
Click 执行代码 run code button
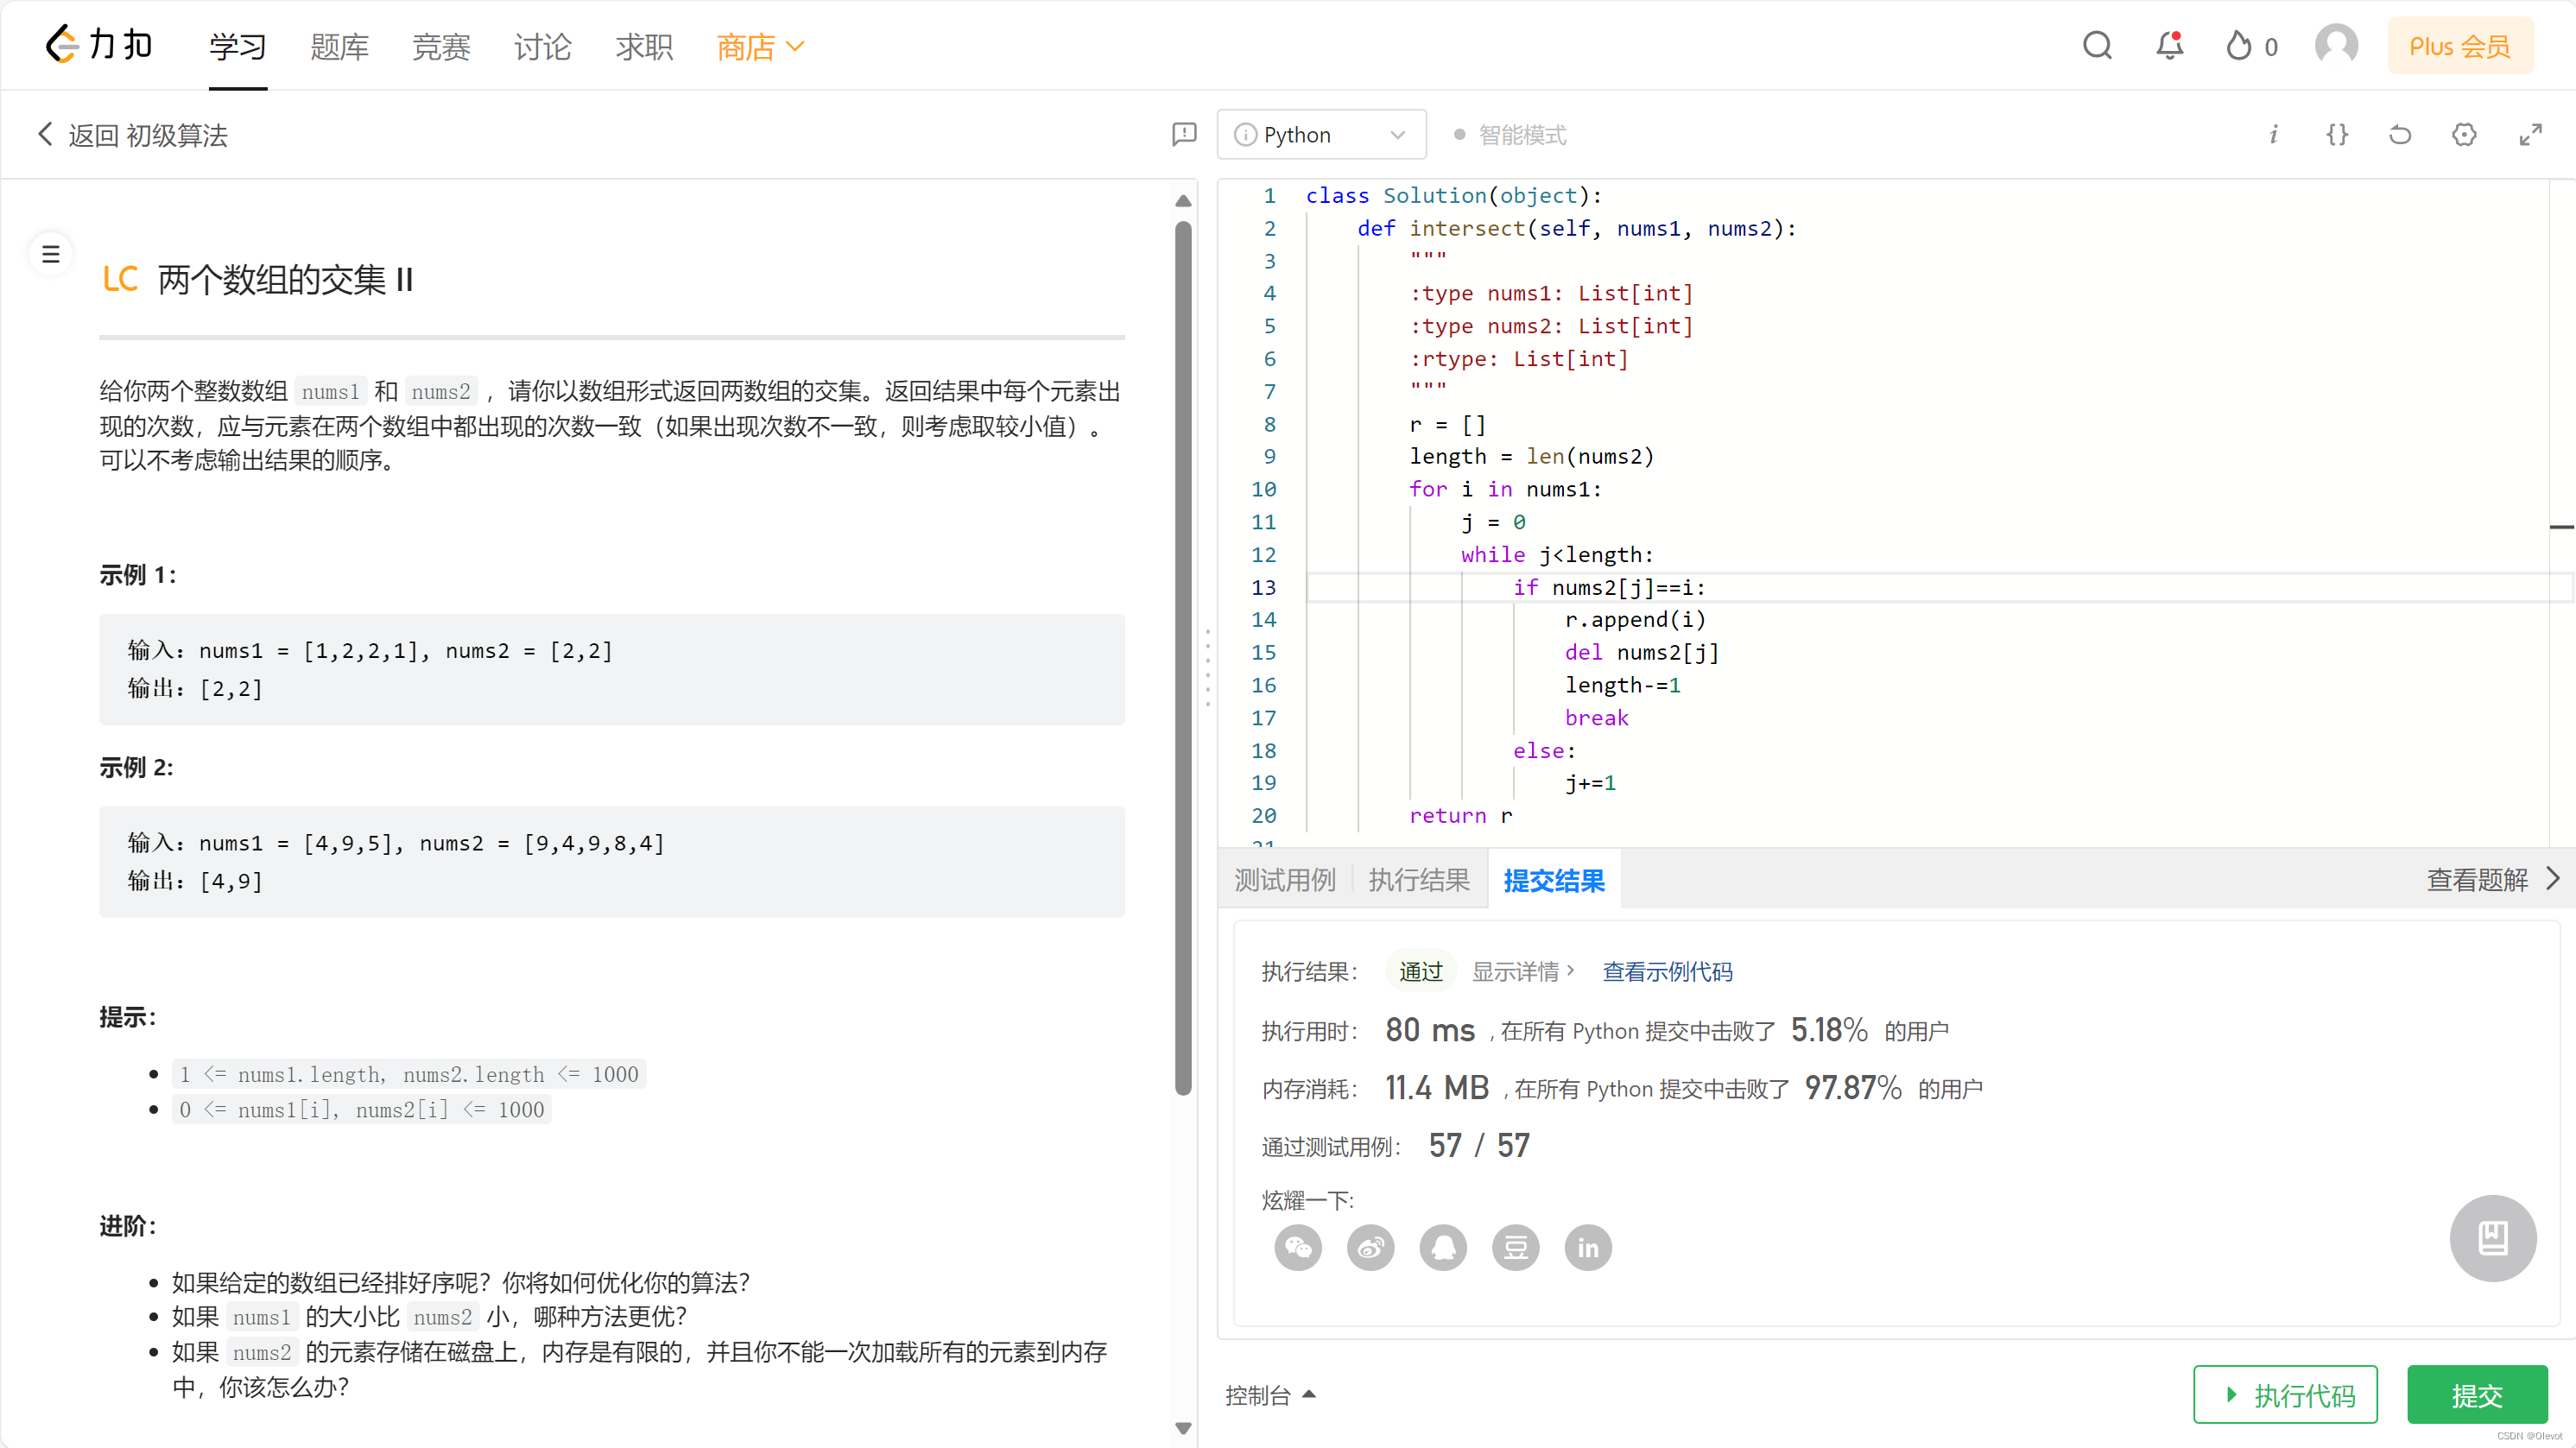click(2286, 1395)
